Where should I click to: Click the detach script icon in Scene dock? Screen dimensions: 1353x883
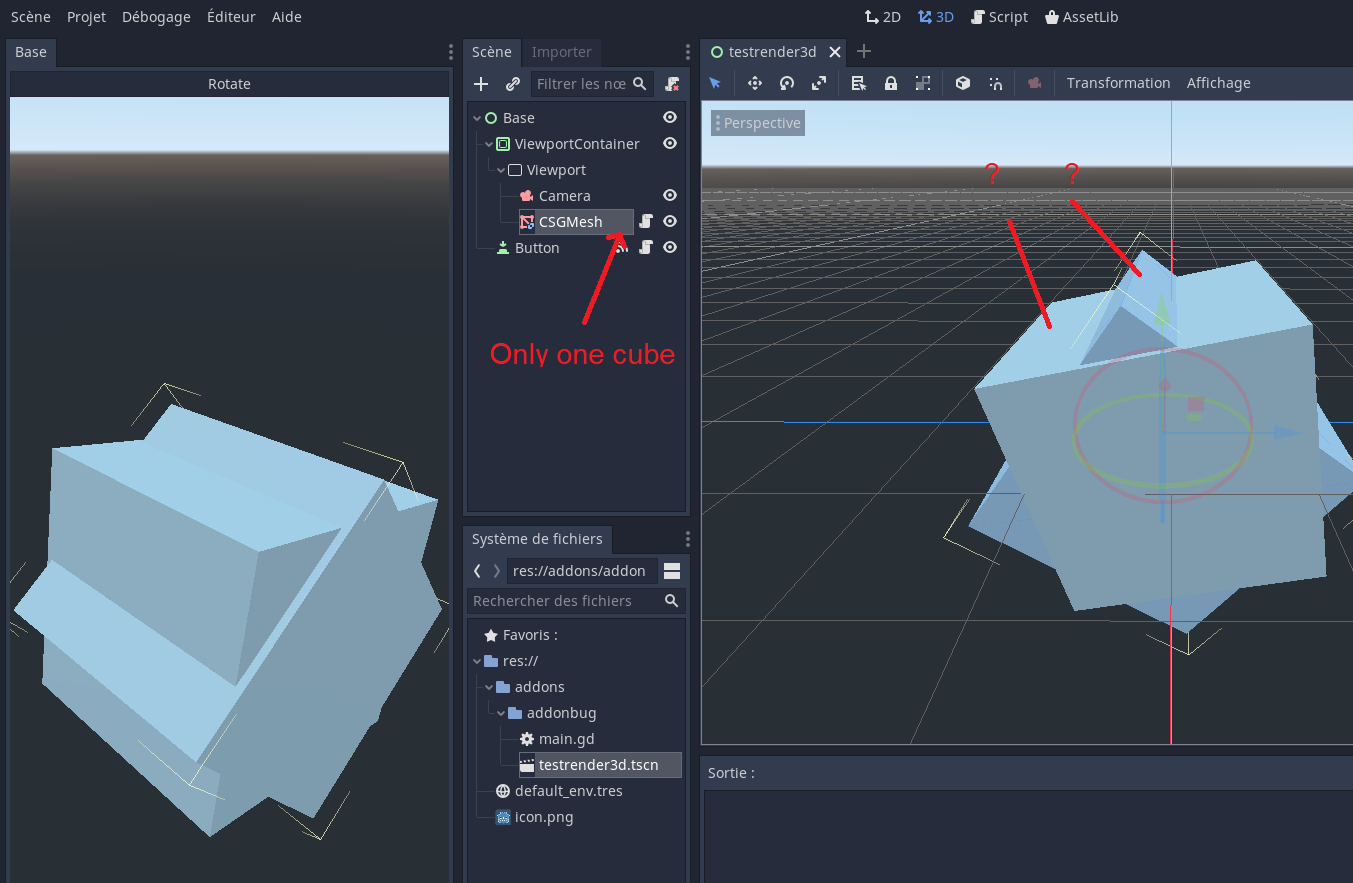(x=673, y=84)
